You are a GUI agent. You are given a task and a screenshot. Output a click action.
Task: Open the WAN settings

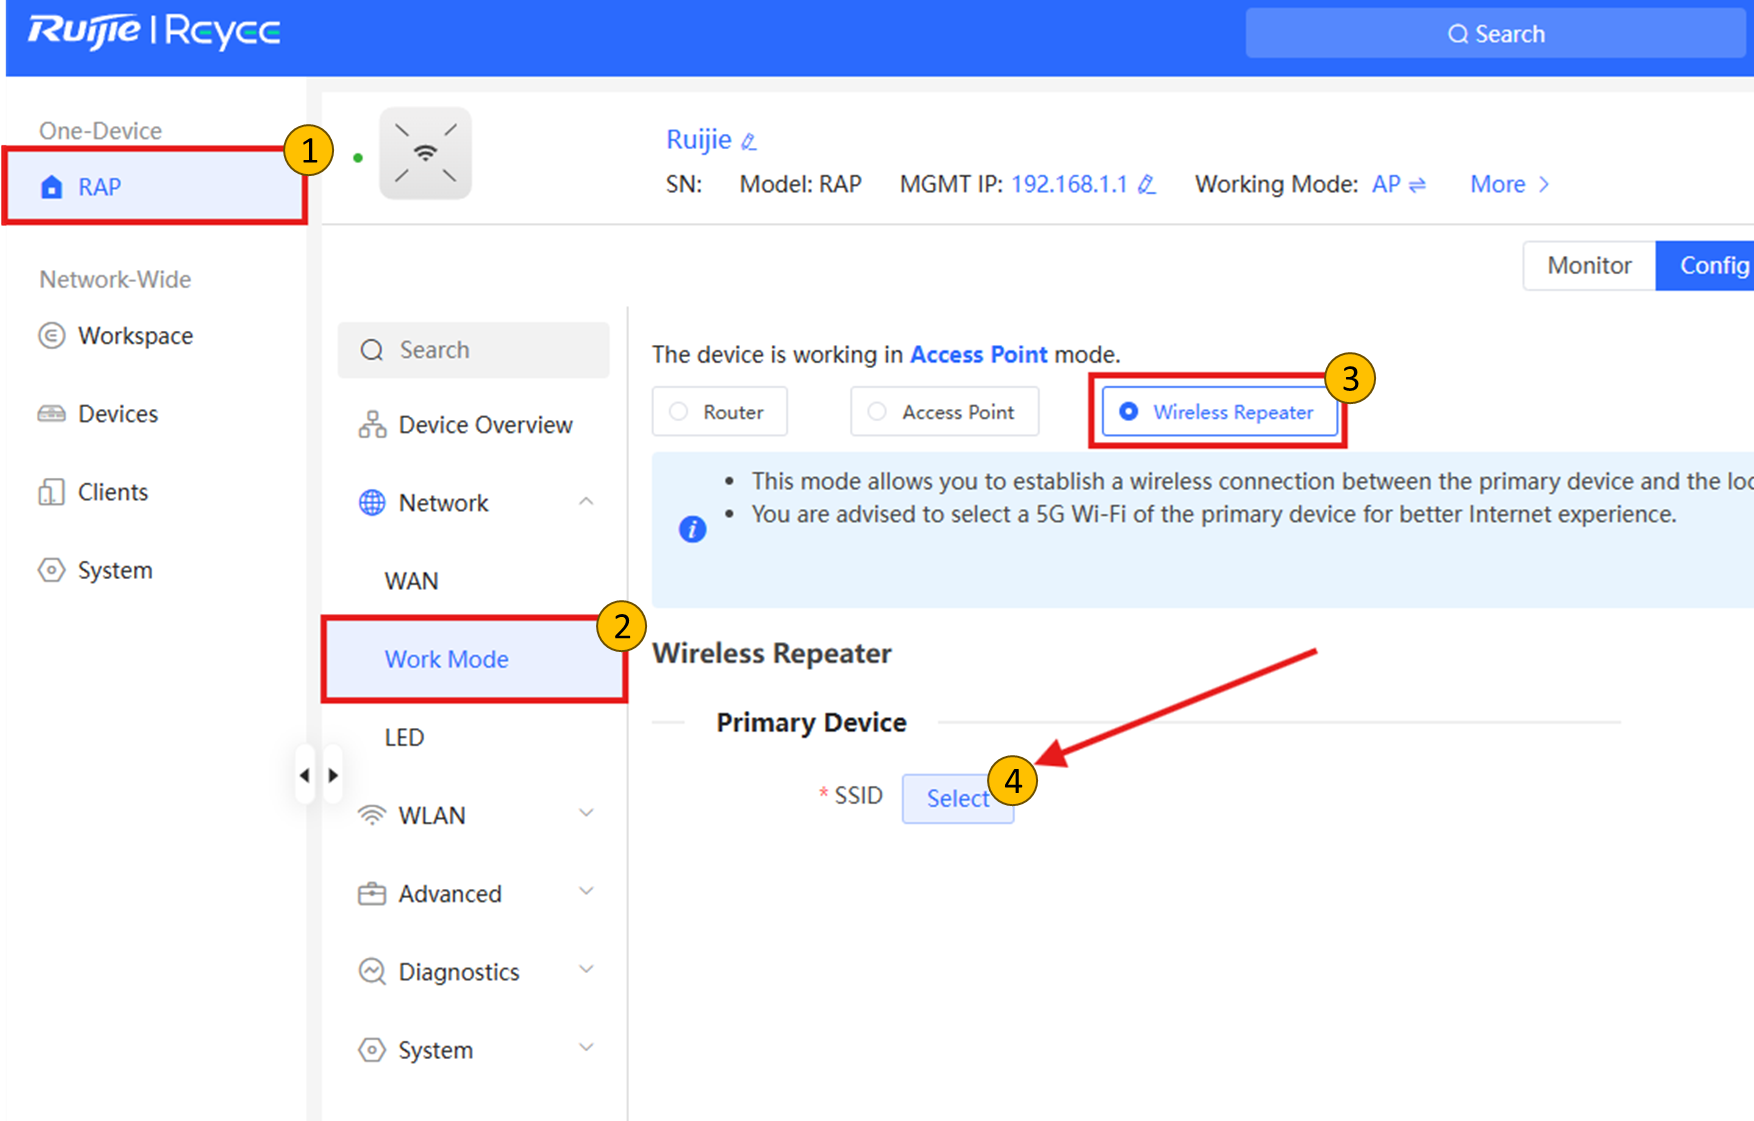411,581
